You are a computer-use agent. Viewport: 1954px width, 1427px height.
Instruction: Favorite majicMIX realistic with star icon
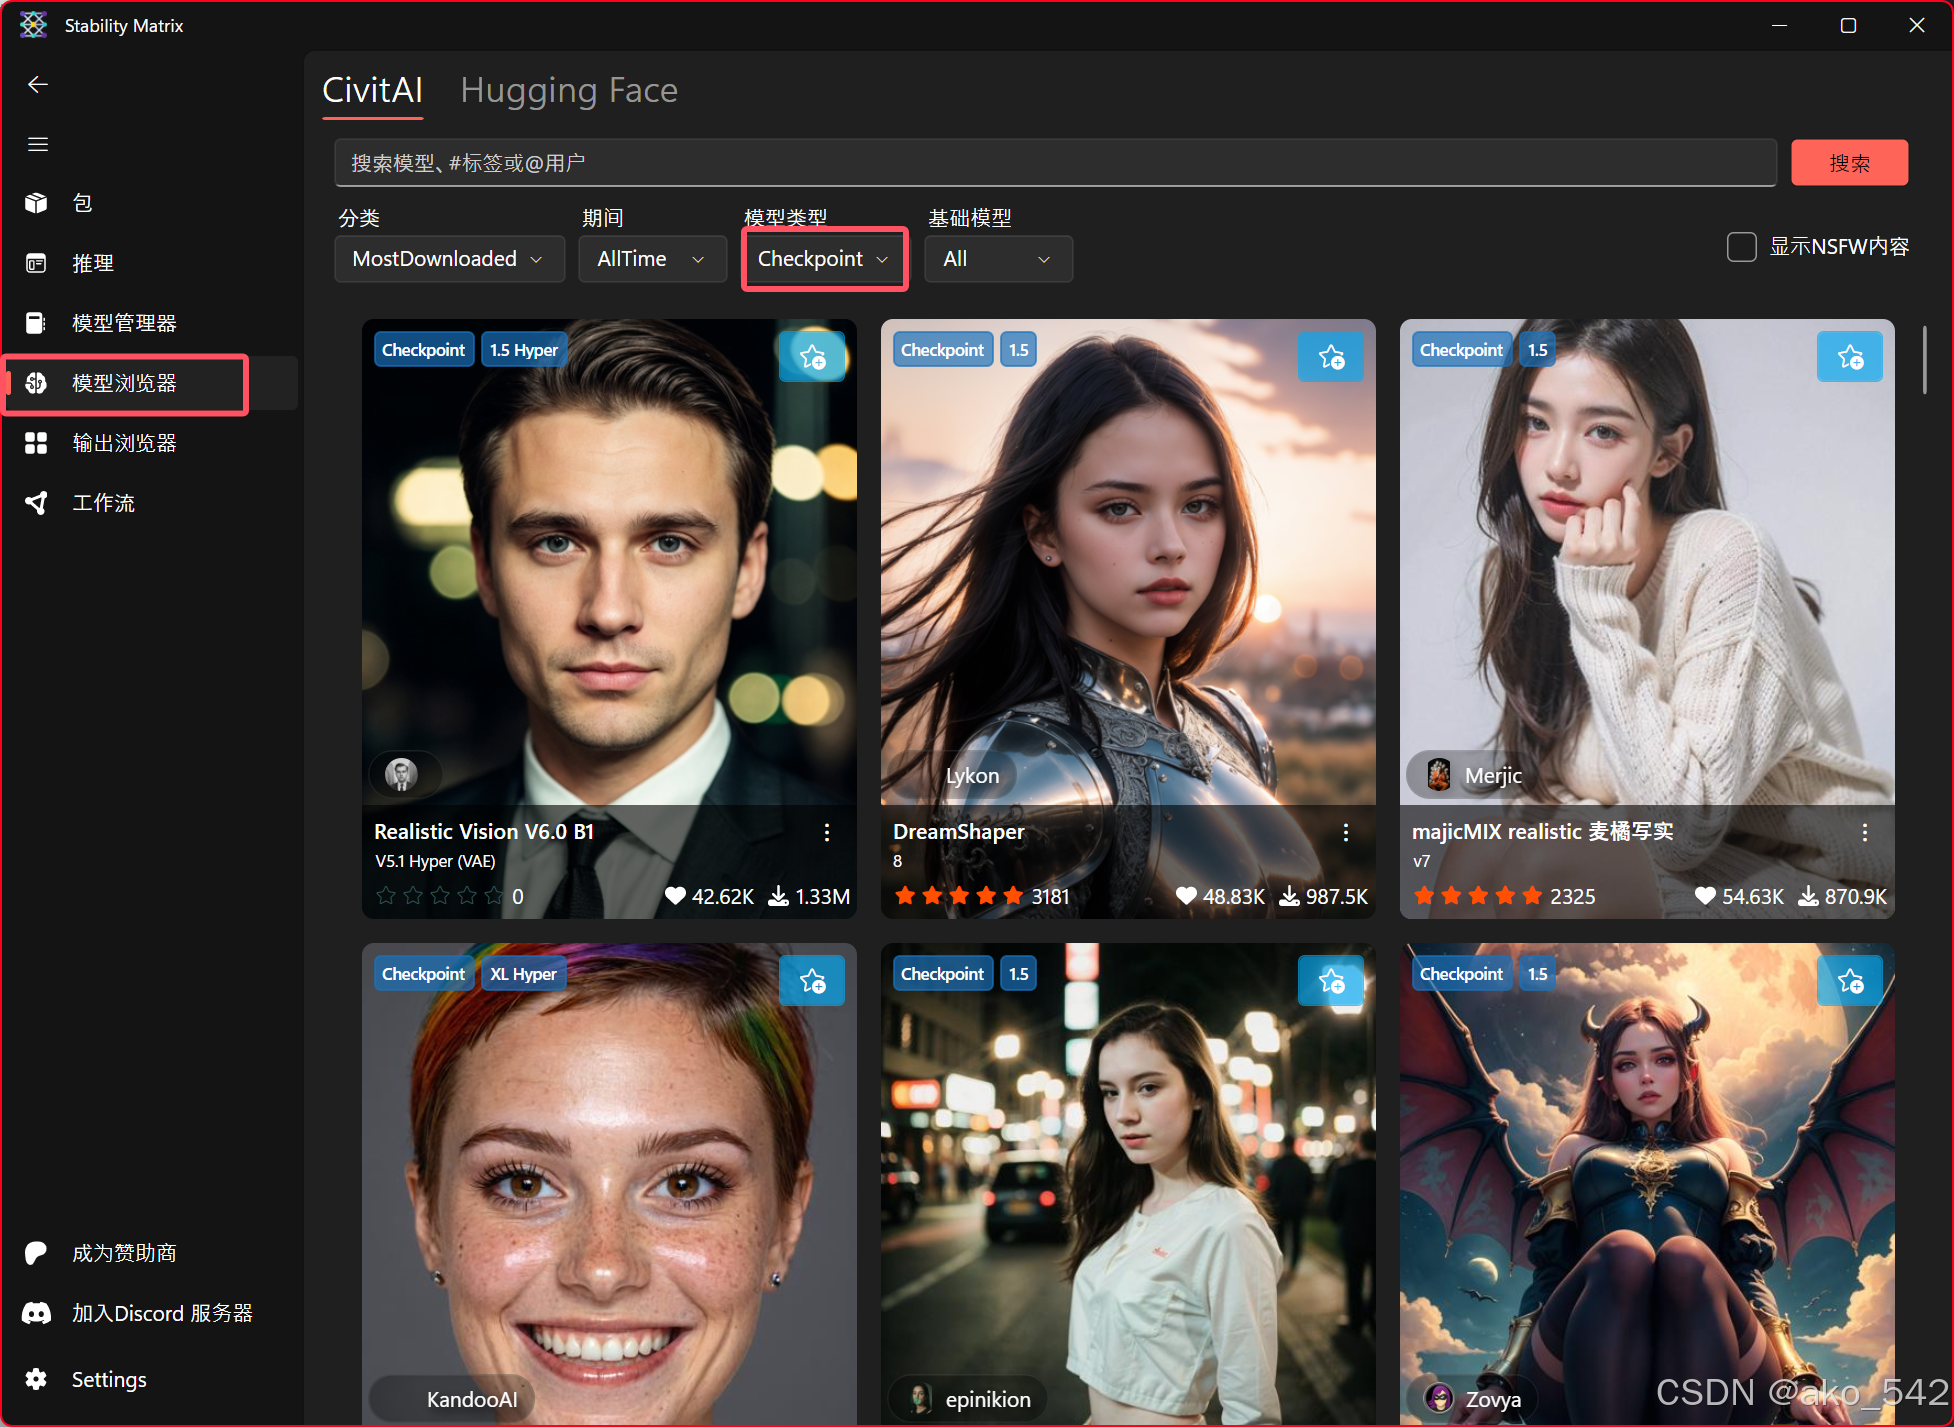tap(1850, 357)
